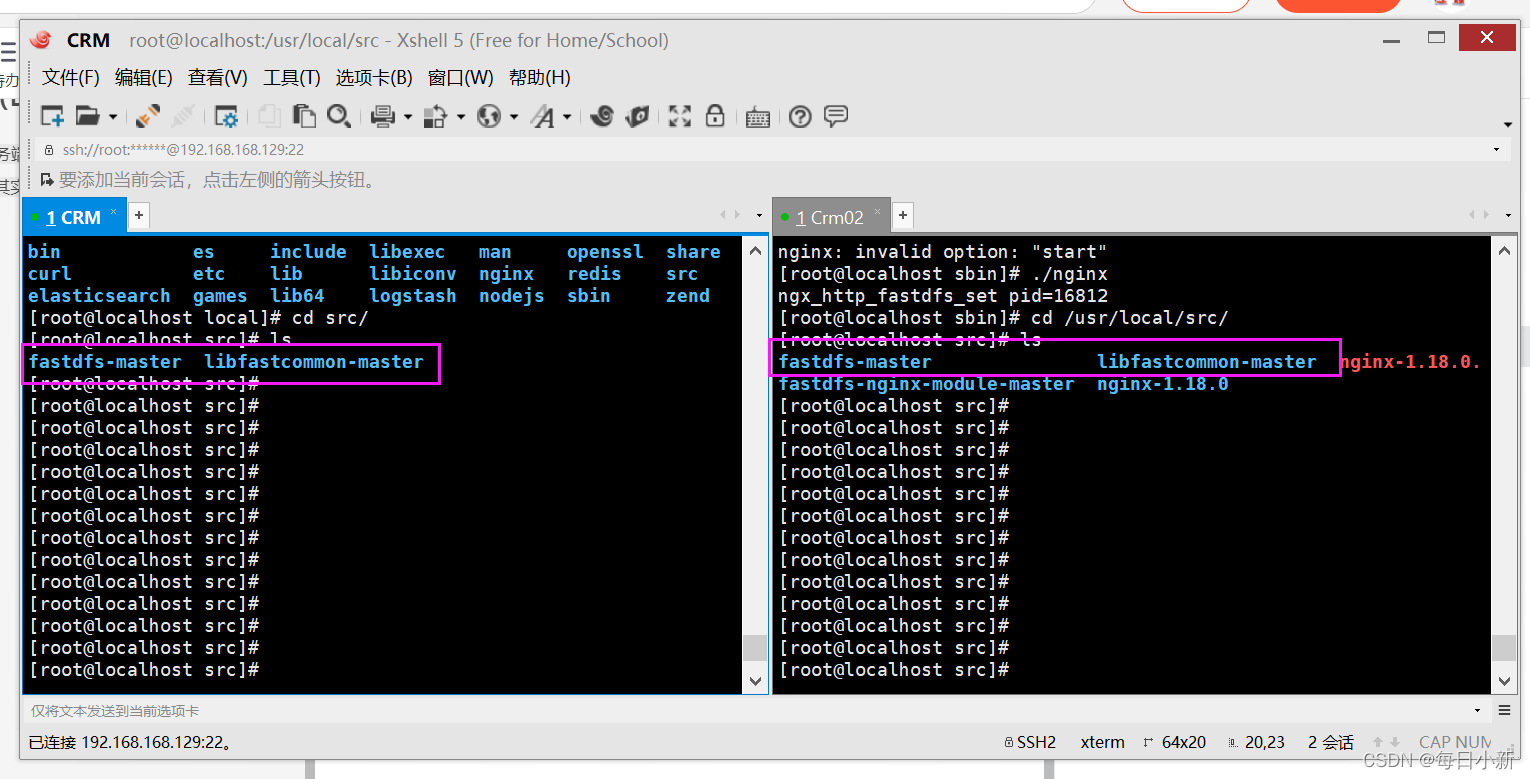Expand the color scheme dropdown arrow
This screenshot has height=779, width=1530.
point(461,117)
